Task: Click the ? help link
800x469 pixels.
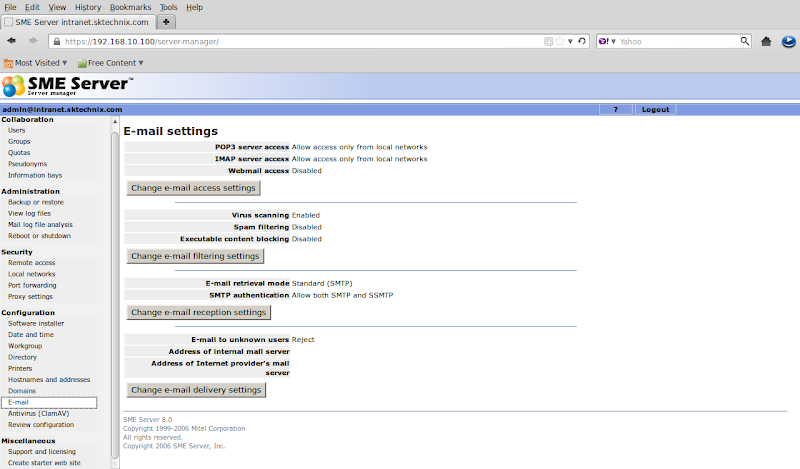Action: 615,109
